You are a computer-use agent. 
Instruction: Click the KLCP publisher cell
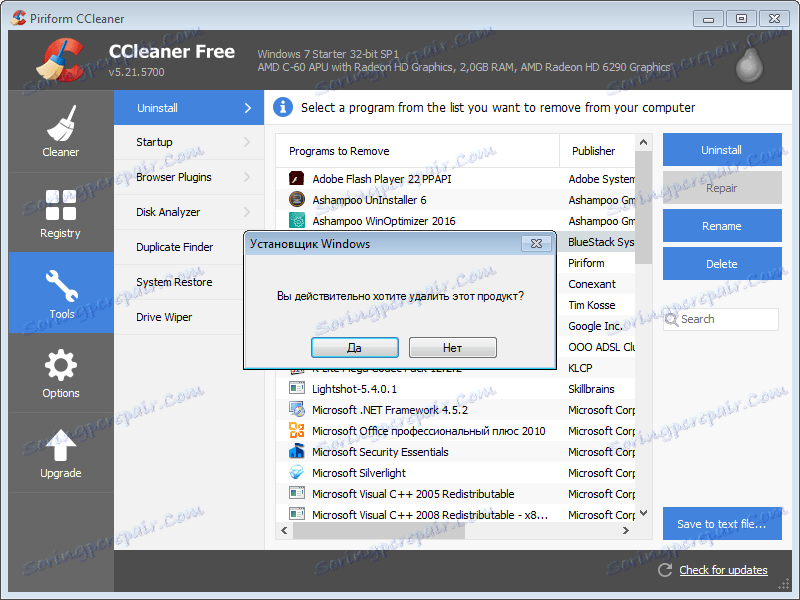pos(580,368)
